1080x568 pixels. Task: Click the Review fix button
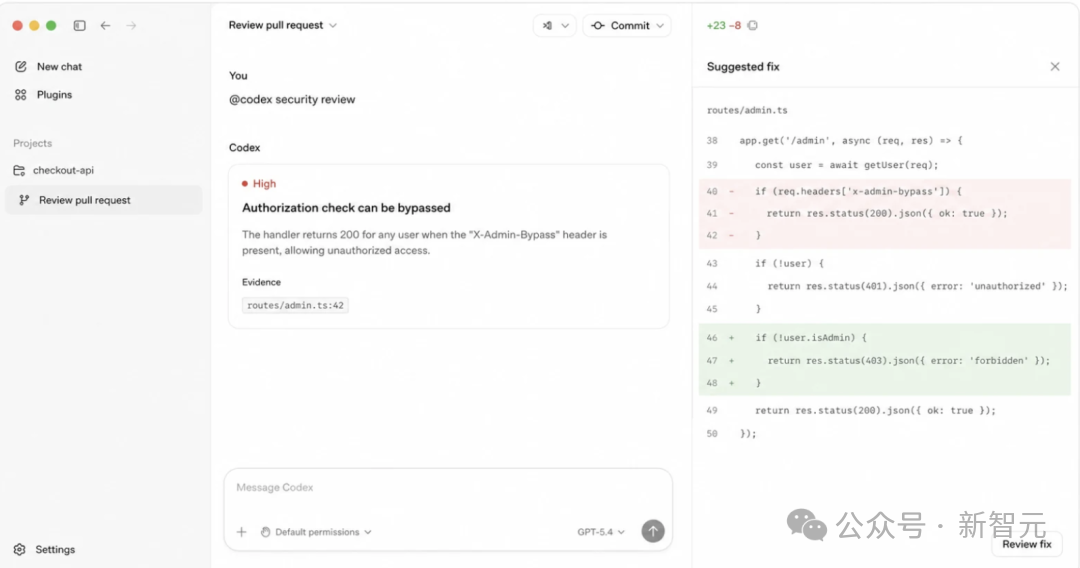coord(1027,544)
